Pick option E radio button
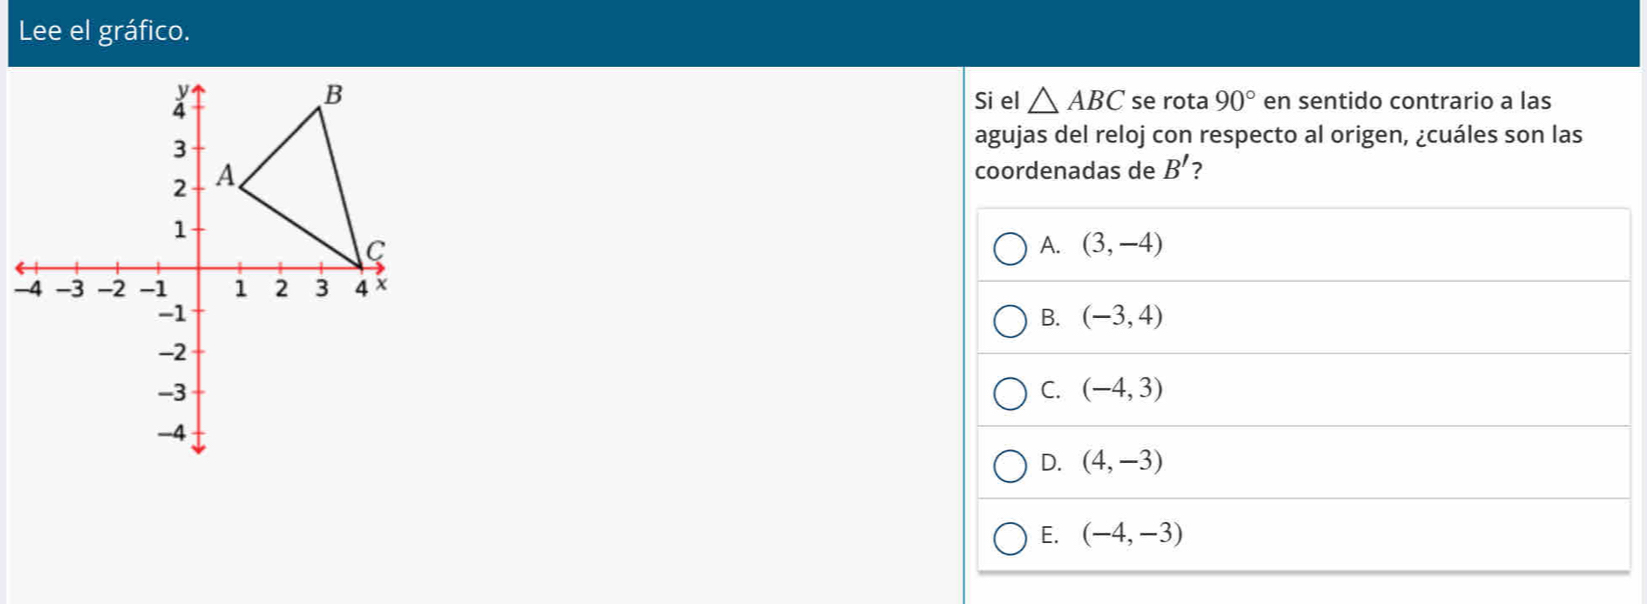 (1009, 538)
